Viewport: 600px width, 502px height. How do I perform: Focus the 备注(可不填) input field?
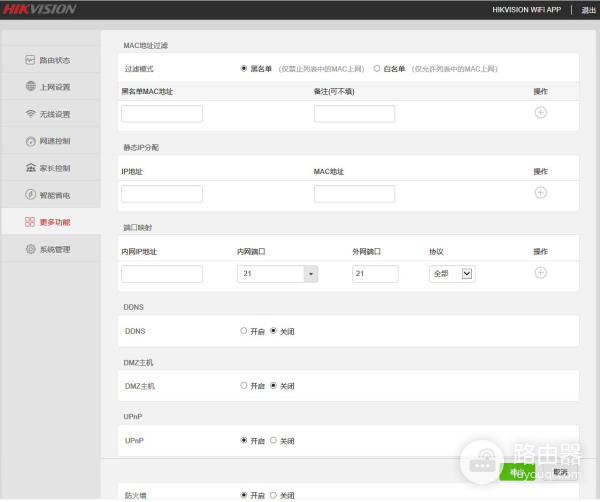(354, 114)
